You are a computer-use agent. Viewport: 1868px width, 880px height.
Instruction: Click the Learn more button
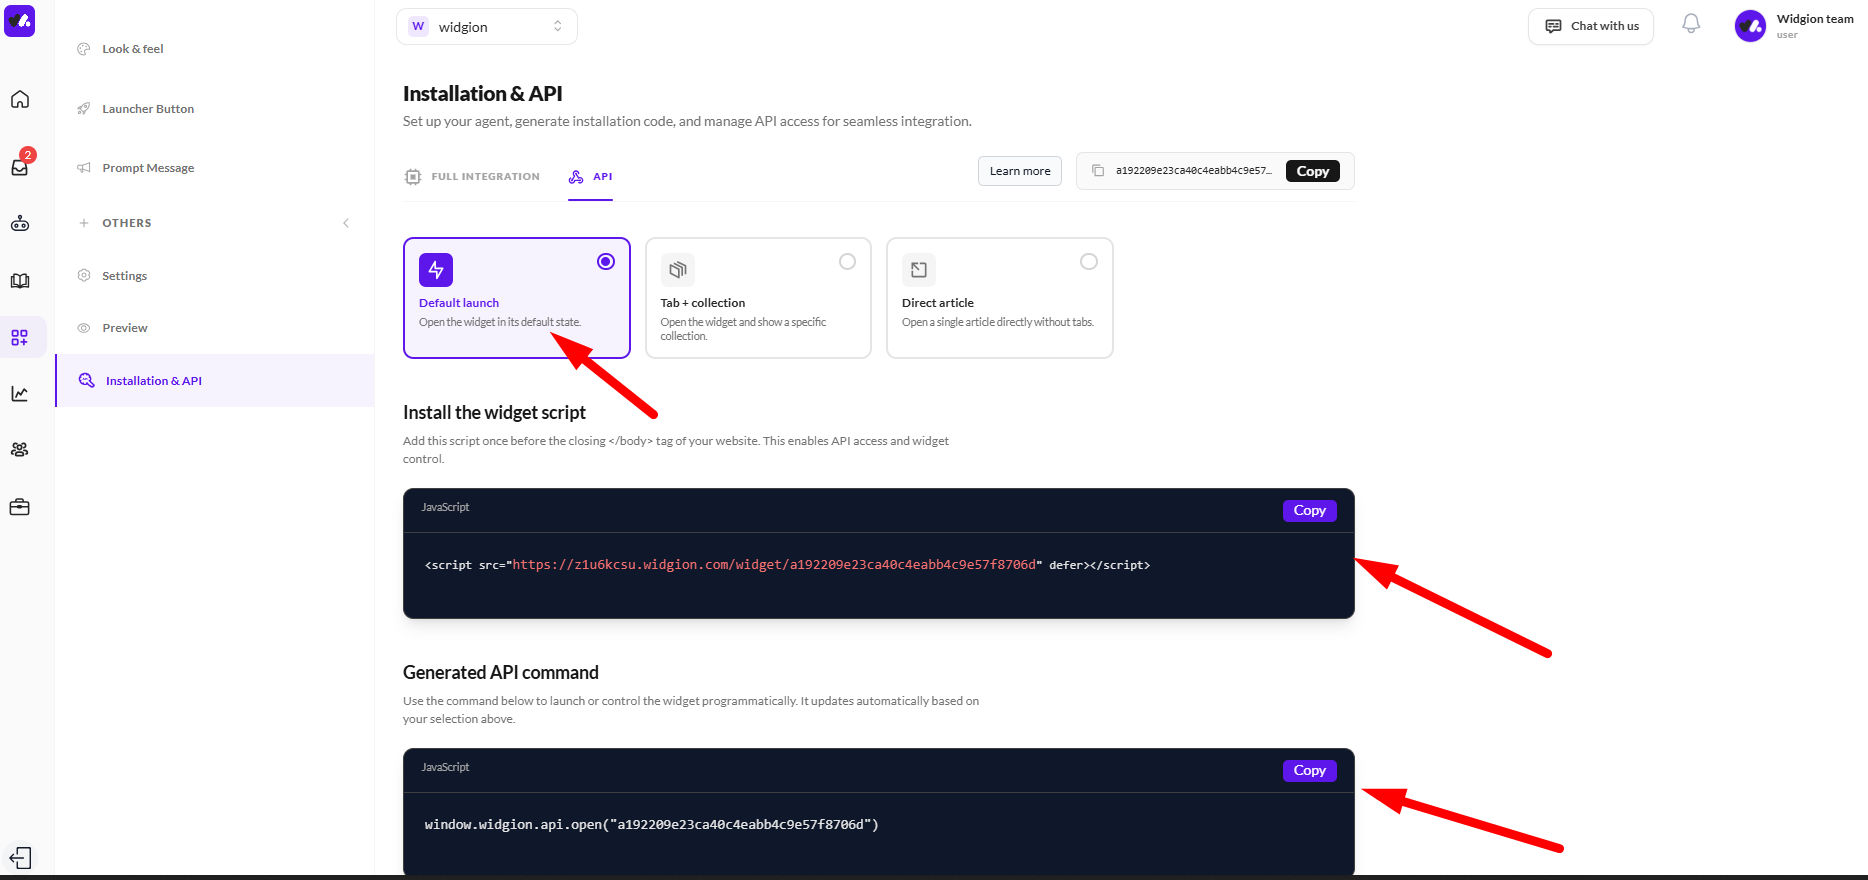1020,171
